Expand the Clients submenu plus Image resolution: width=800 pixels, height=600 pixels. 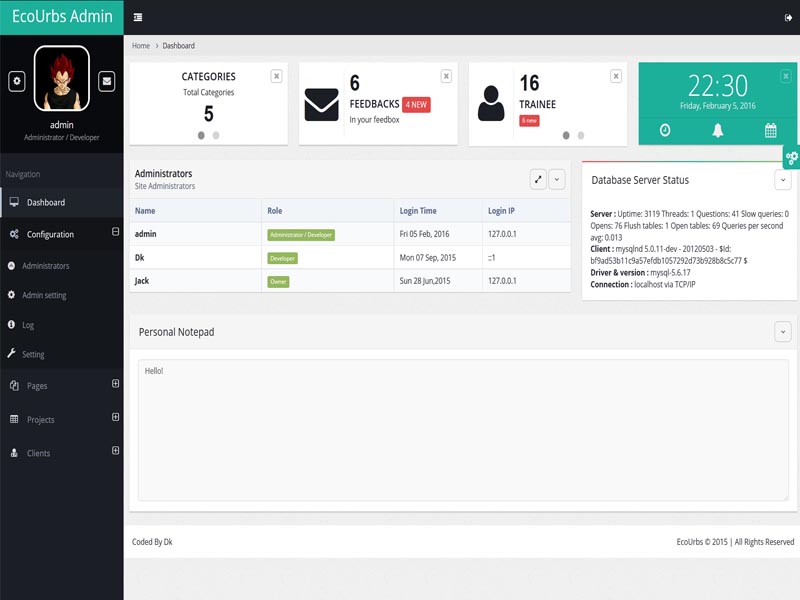pyautogui.click(x=115, y=451)
